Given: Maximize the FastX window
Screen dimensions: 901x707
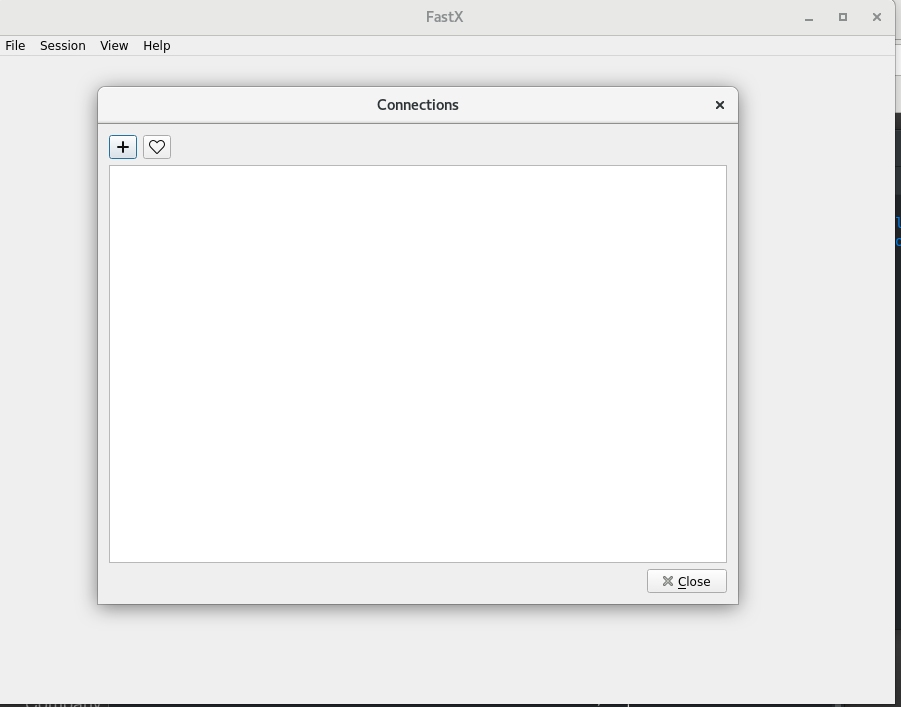Looking at the screenshot, I should [x=843, y=17].
